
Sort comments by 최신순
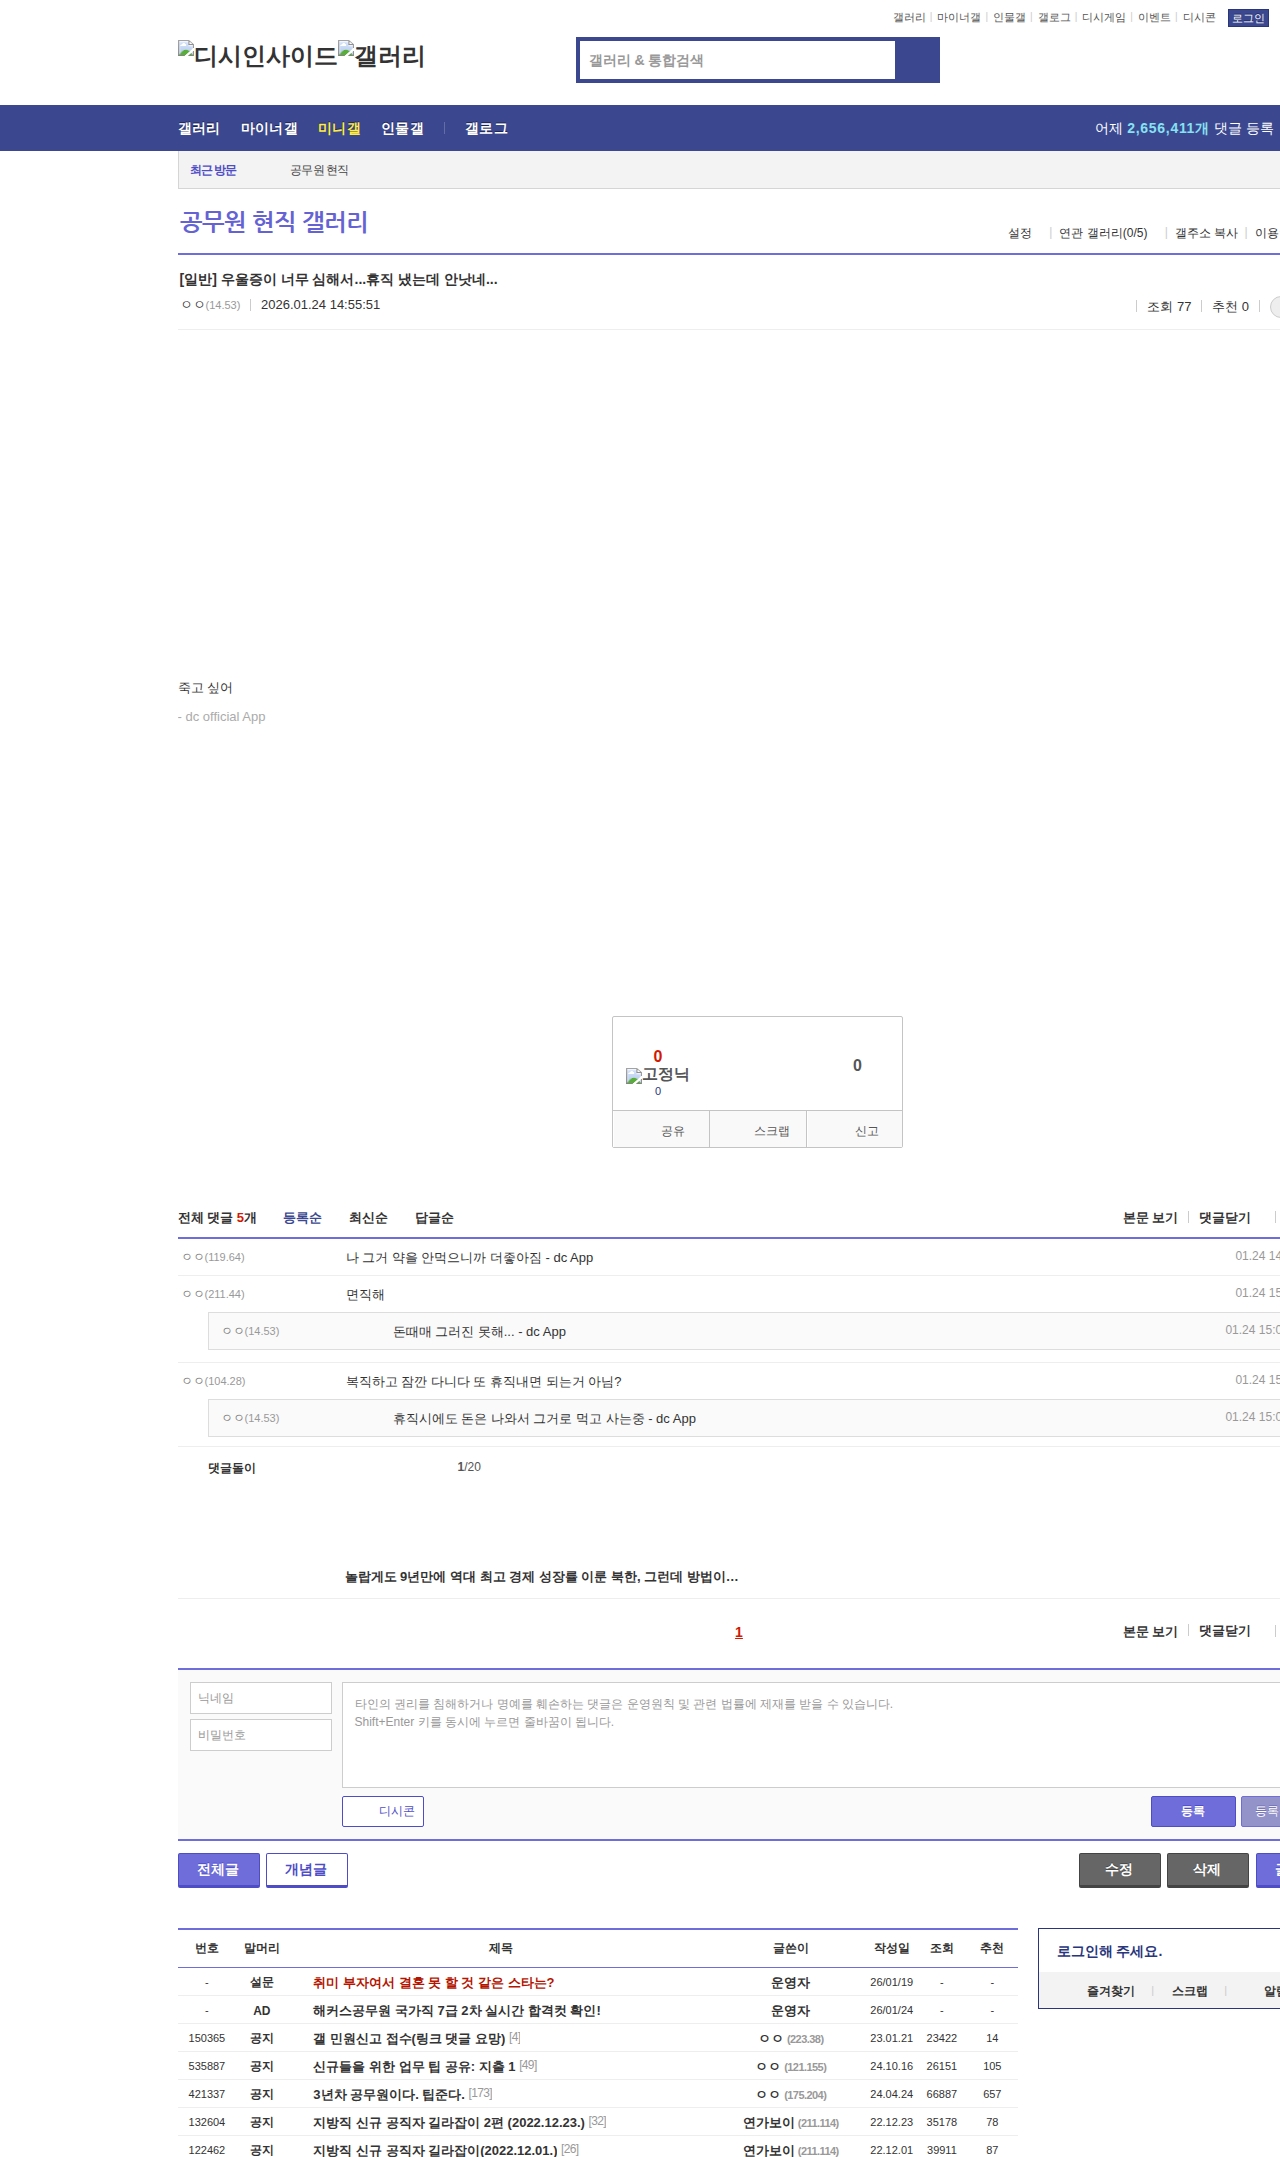pyautogui.click(x=368, y=1218)
